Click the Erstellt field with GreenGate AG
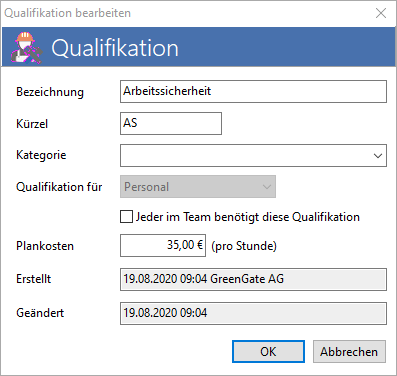397x376 pixels. (253, 279)
